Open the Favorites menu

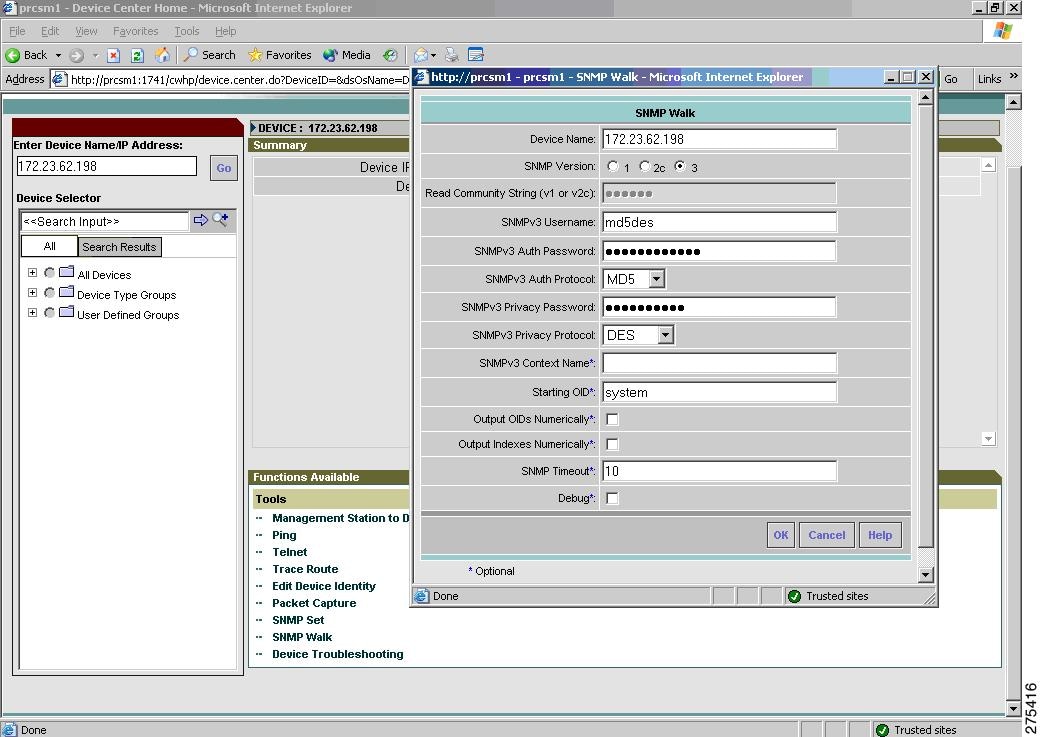point(135,31)
